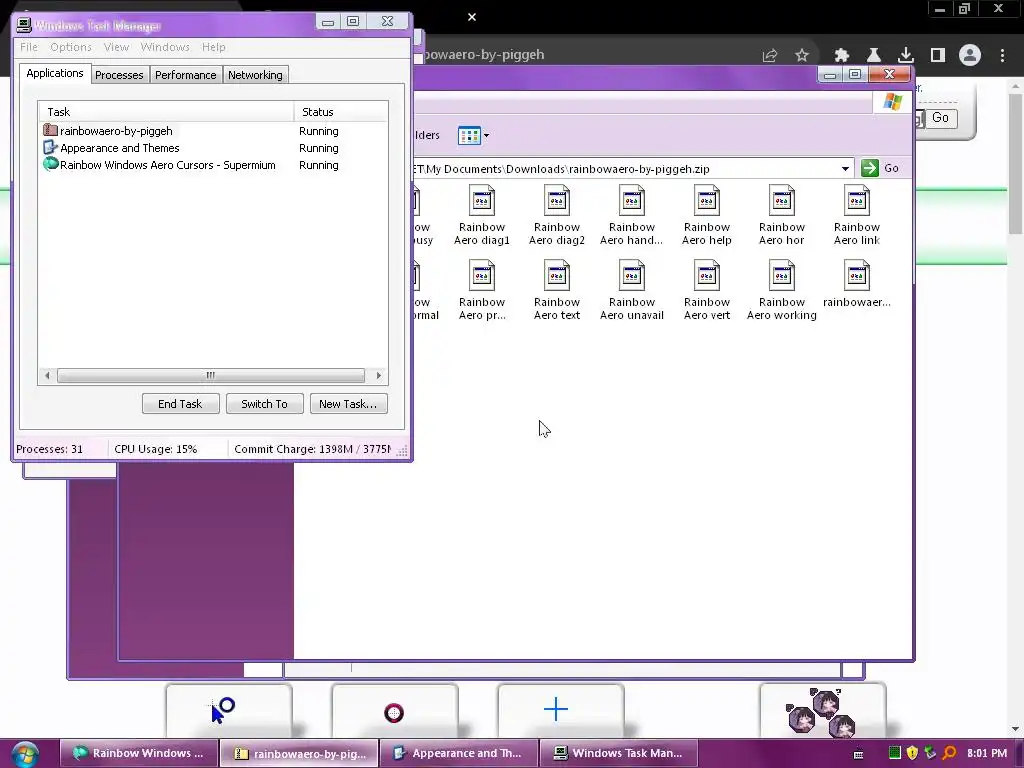Click the End Task button

pyautogui.click(x=180, y=404)
